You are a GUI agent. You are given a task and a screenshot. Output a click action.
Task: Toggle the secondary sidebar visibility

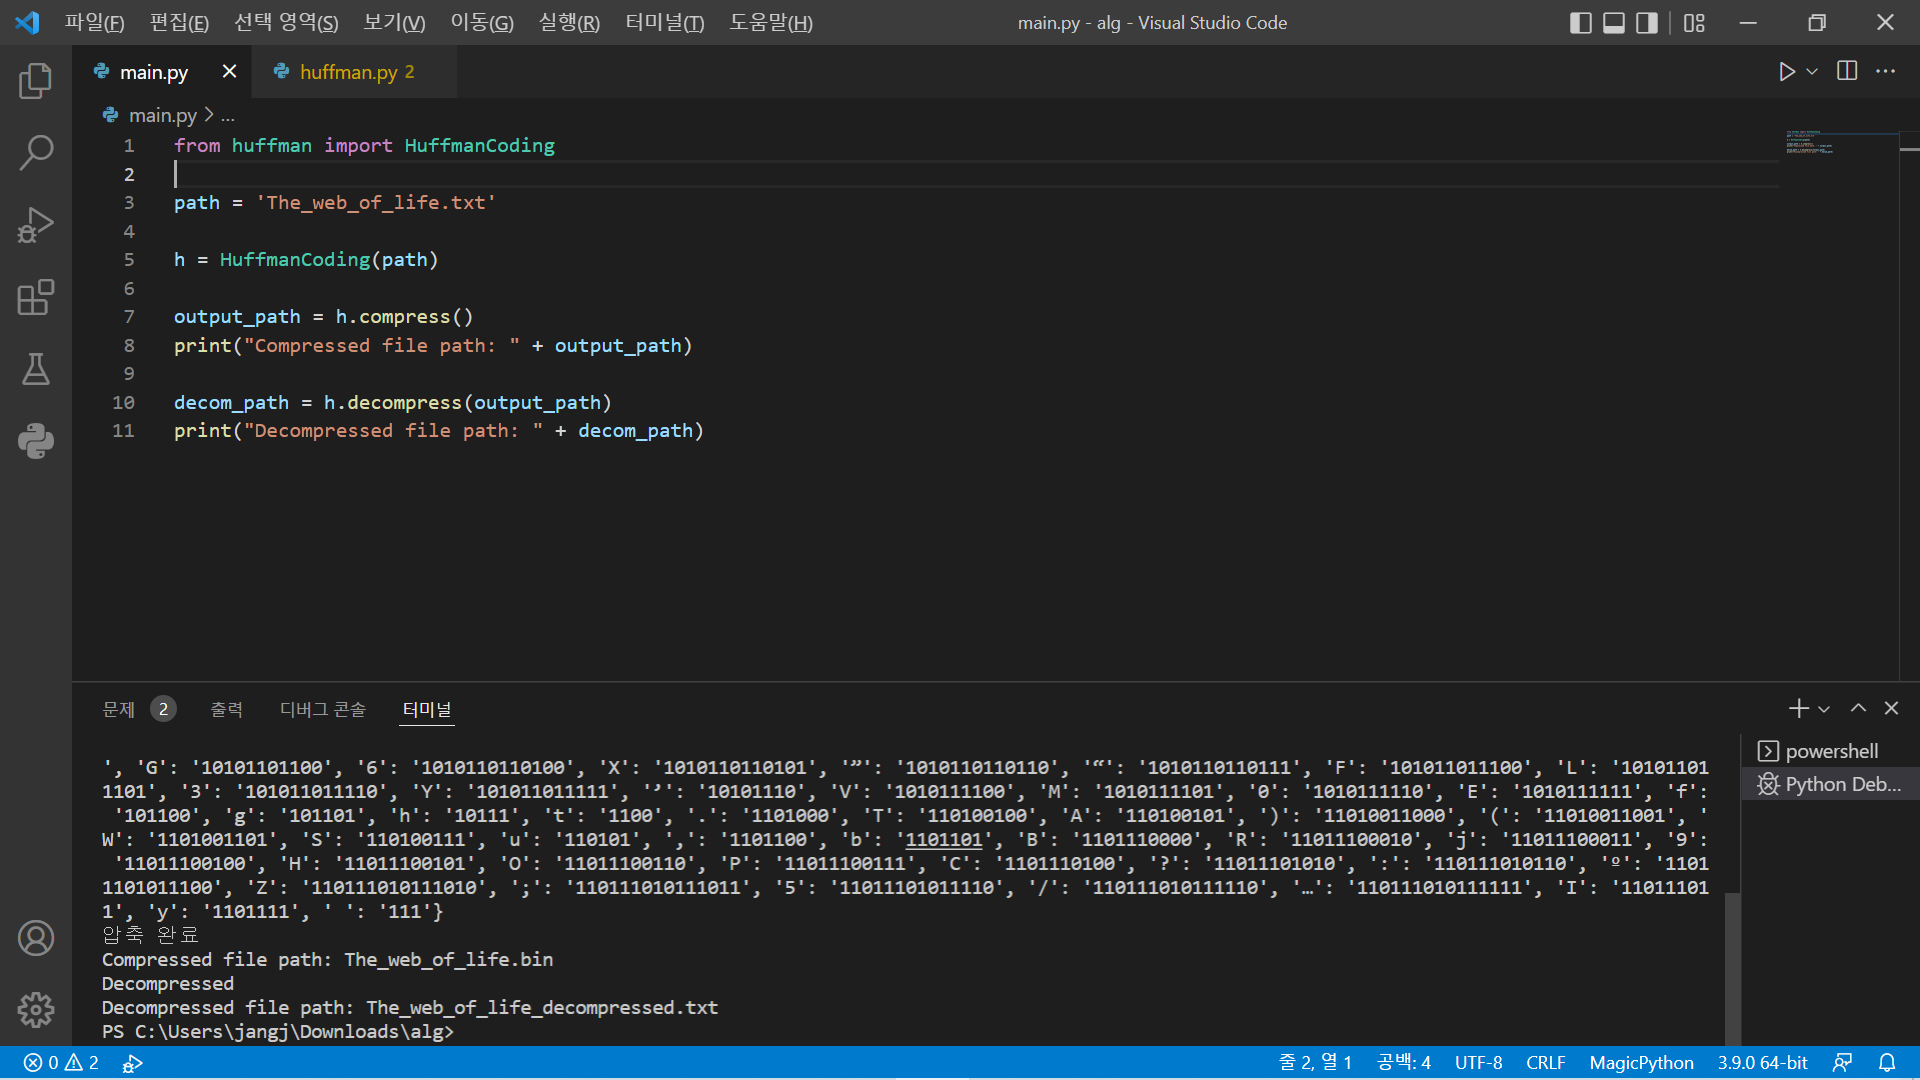point(1646,22)
